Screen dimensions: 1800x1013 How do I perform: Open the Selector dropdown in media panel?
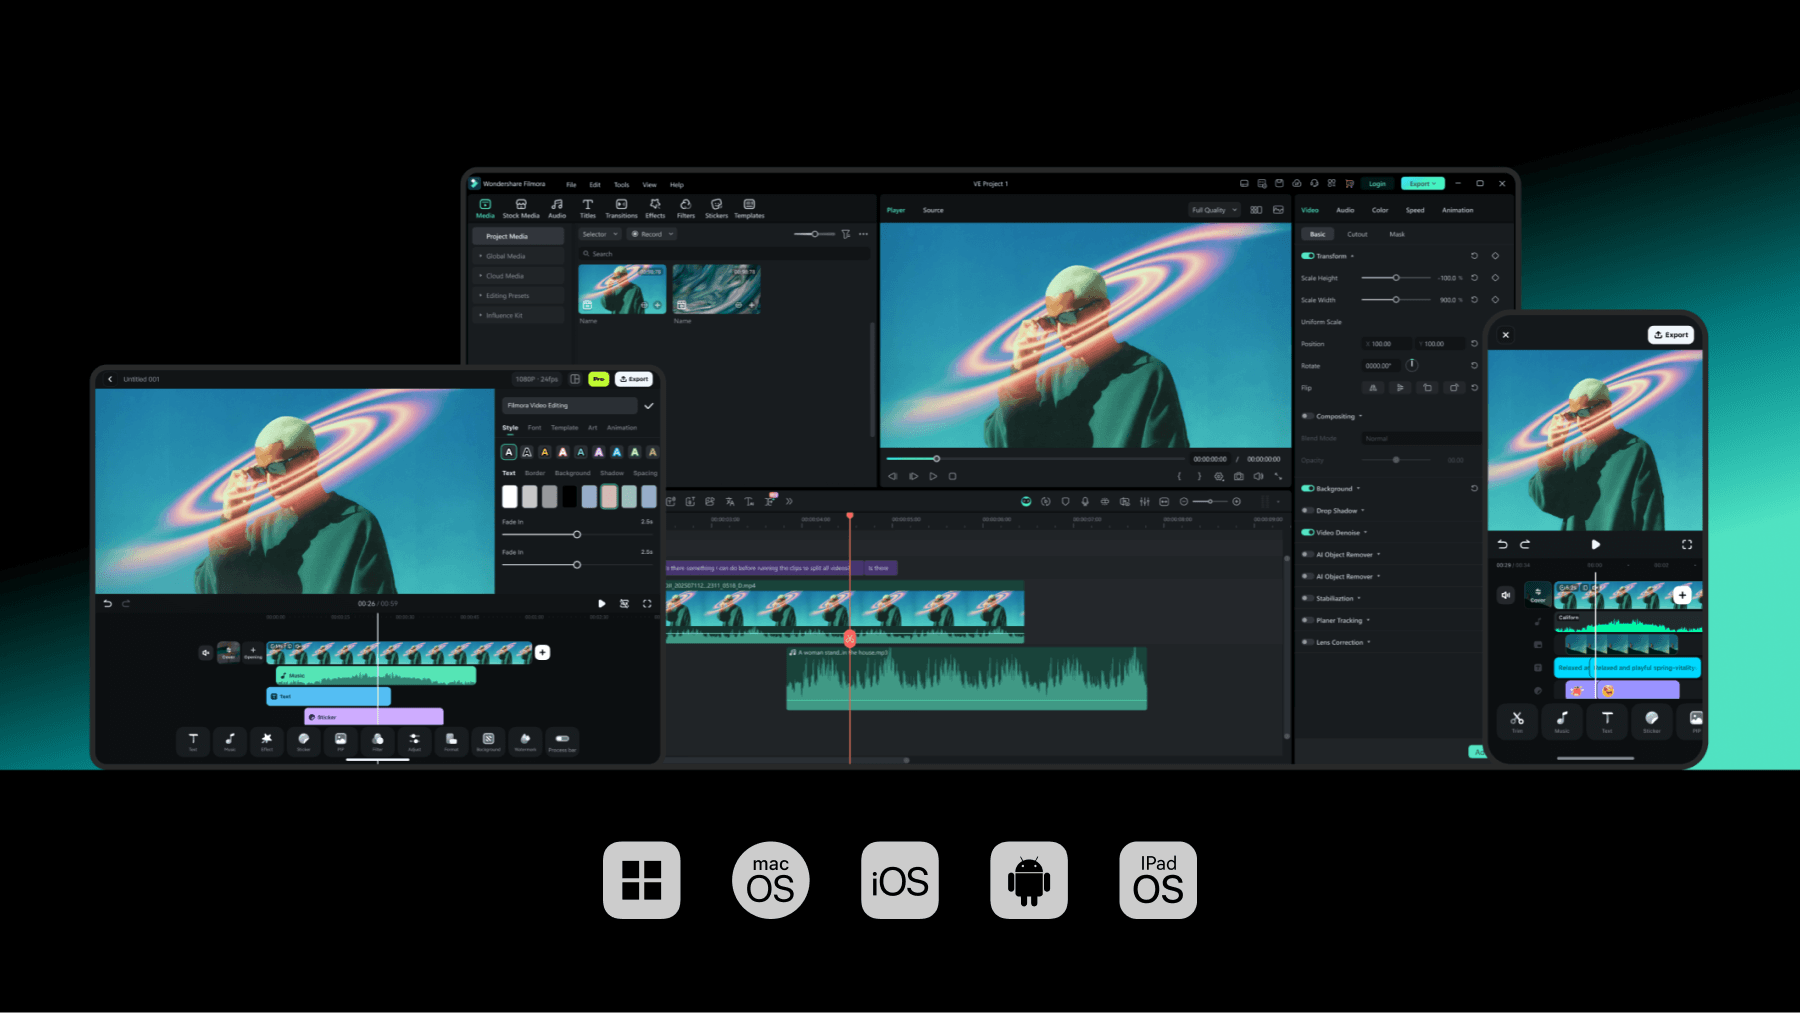click(x=600, y=234)
